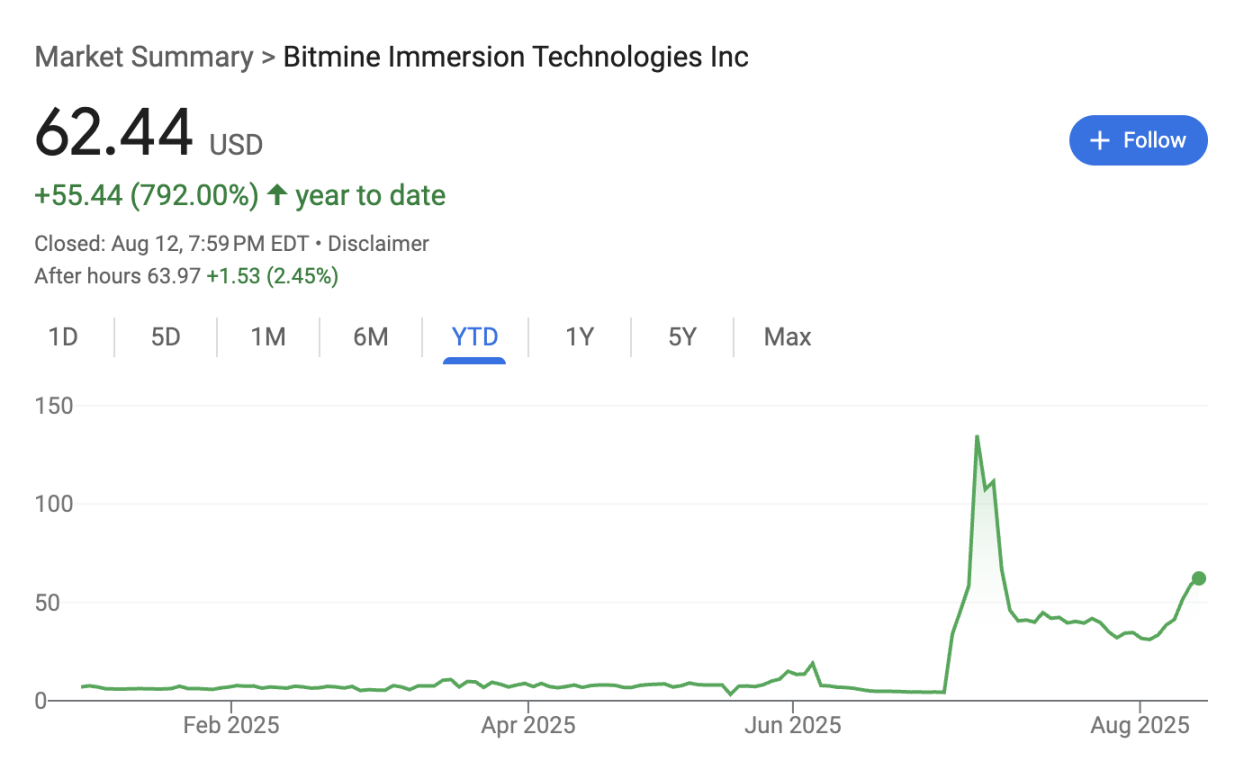The image size is (1244, 770).
Task: Click the green up arrow icon
Action: coord(277,195)
